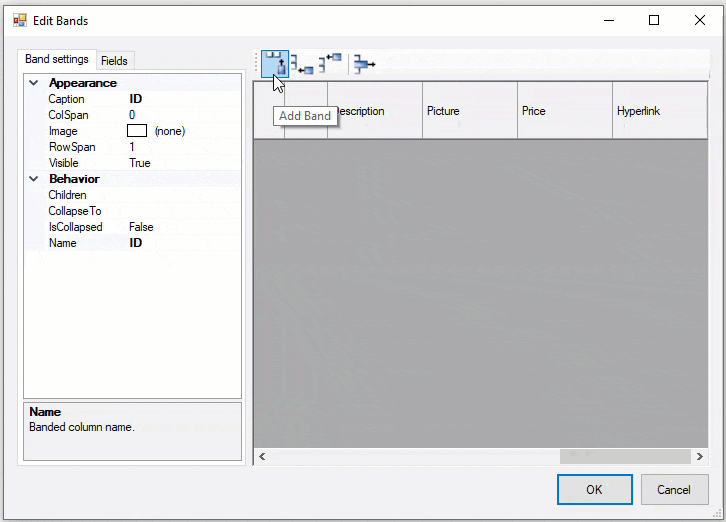The width and height of the screenshot is (726, 522).
Task: Click the left scroll arrow of the horizontal scrollbar
Action: pos(262,456)
